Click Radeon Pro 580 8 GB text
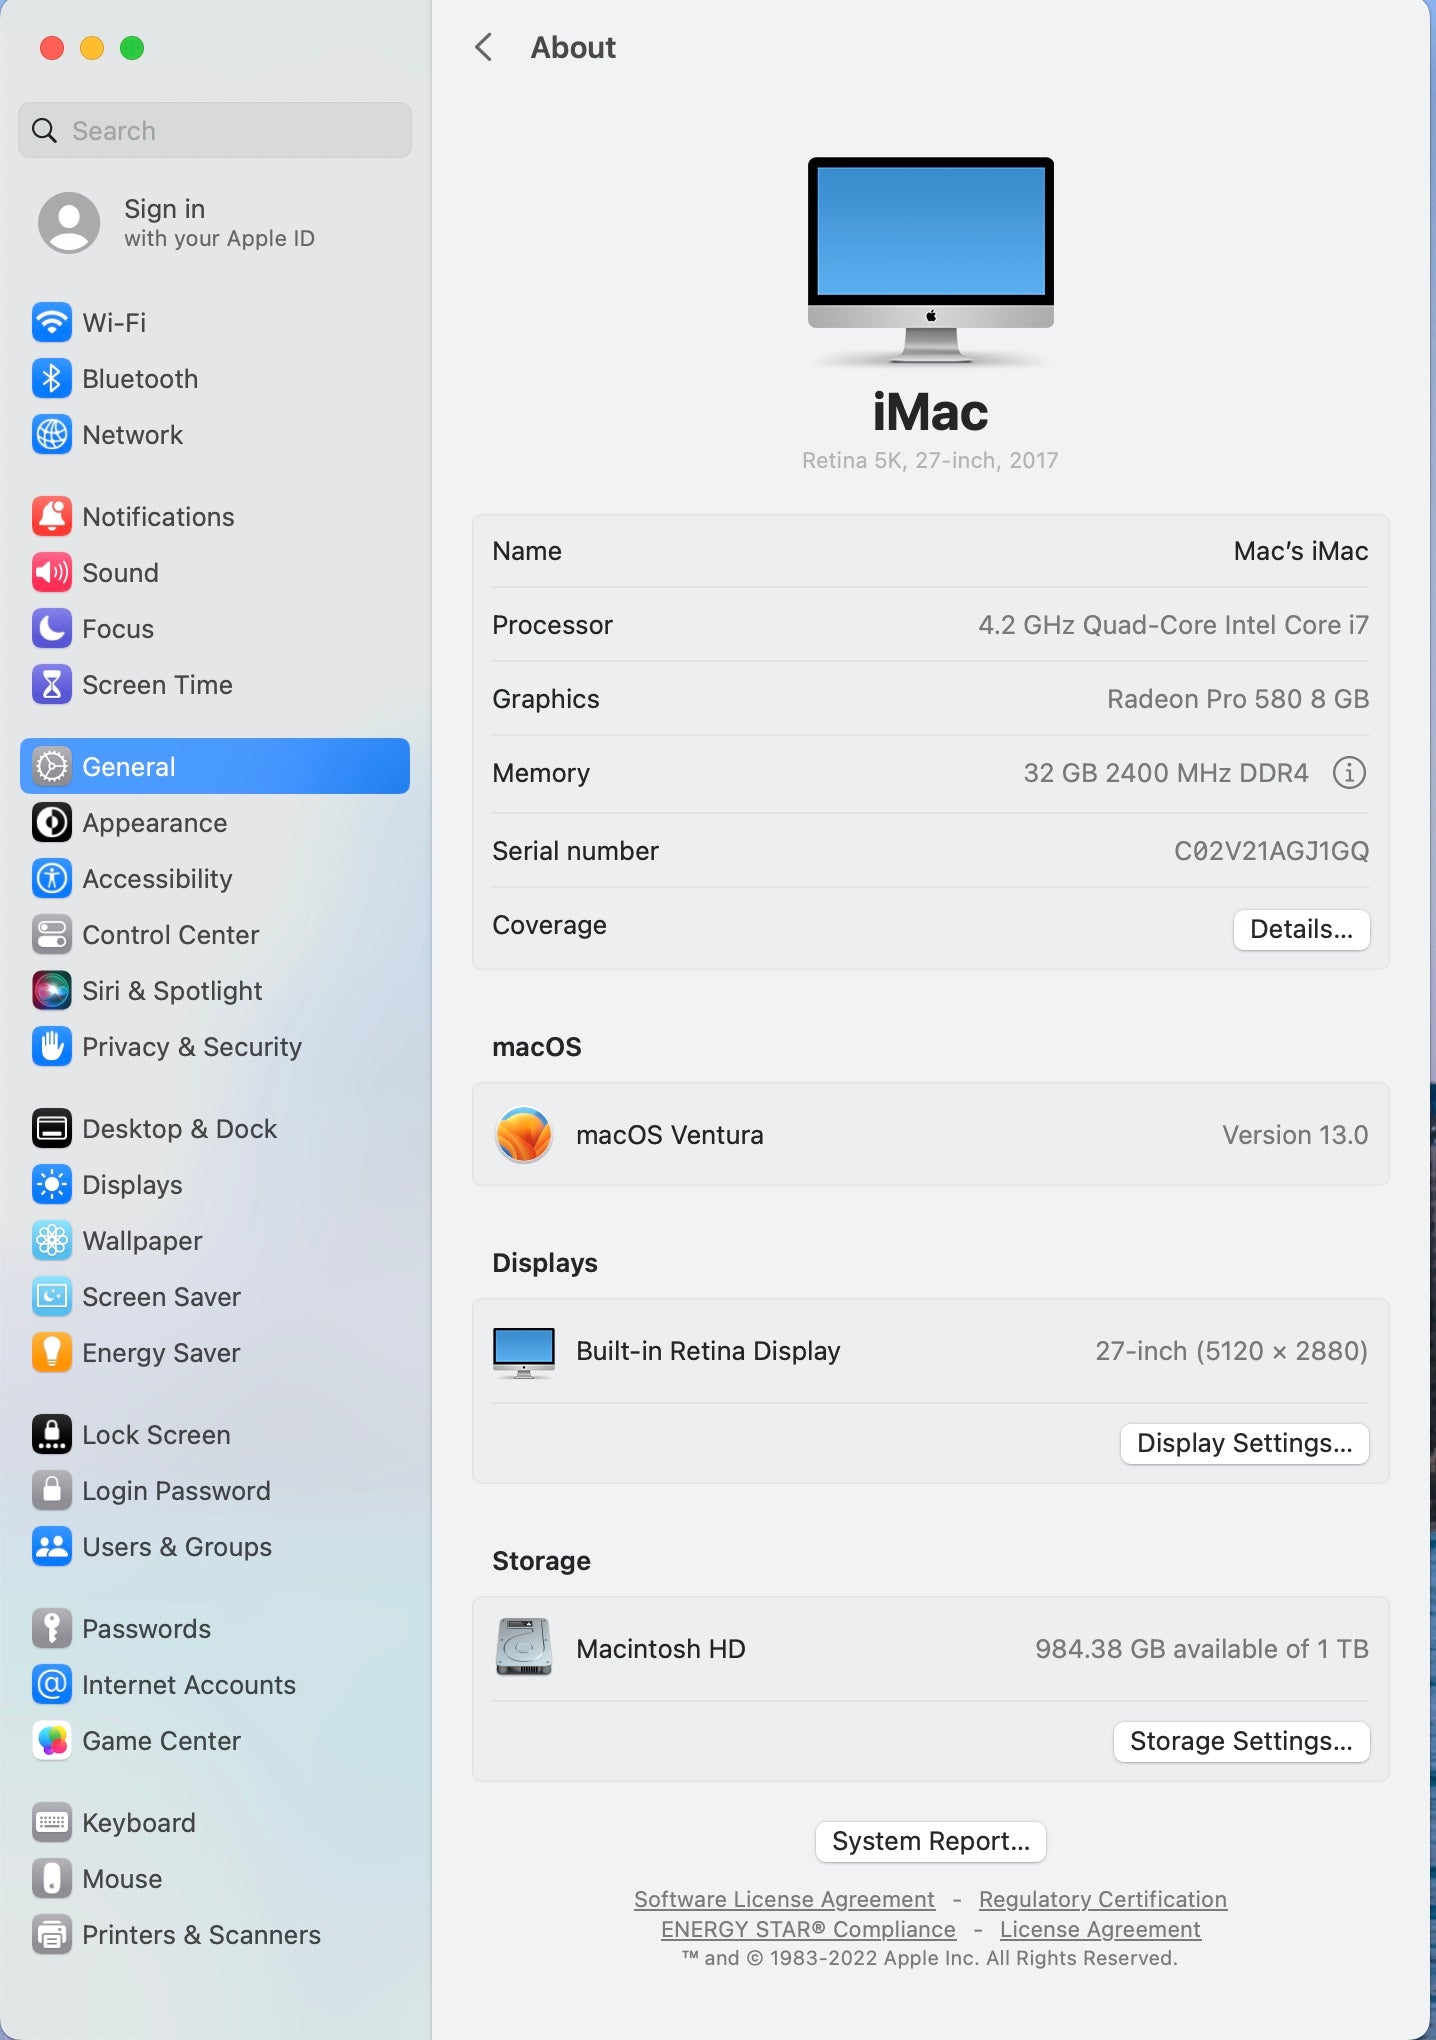Viewport: 1436px width, 2040px height. click(1238, 699)
